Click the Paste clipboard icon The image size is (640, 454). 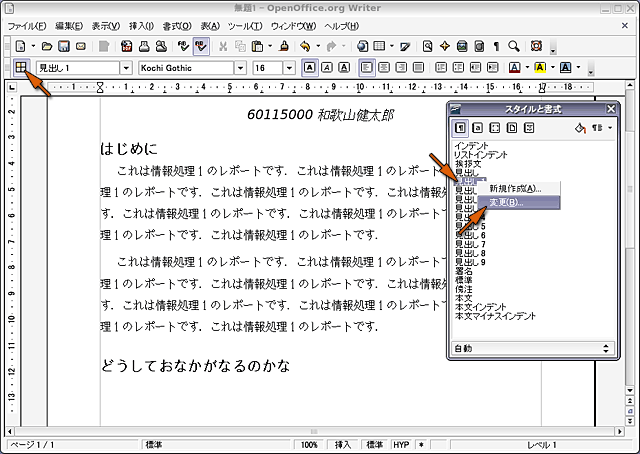(x=257, y=46)
